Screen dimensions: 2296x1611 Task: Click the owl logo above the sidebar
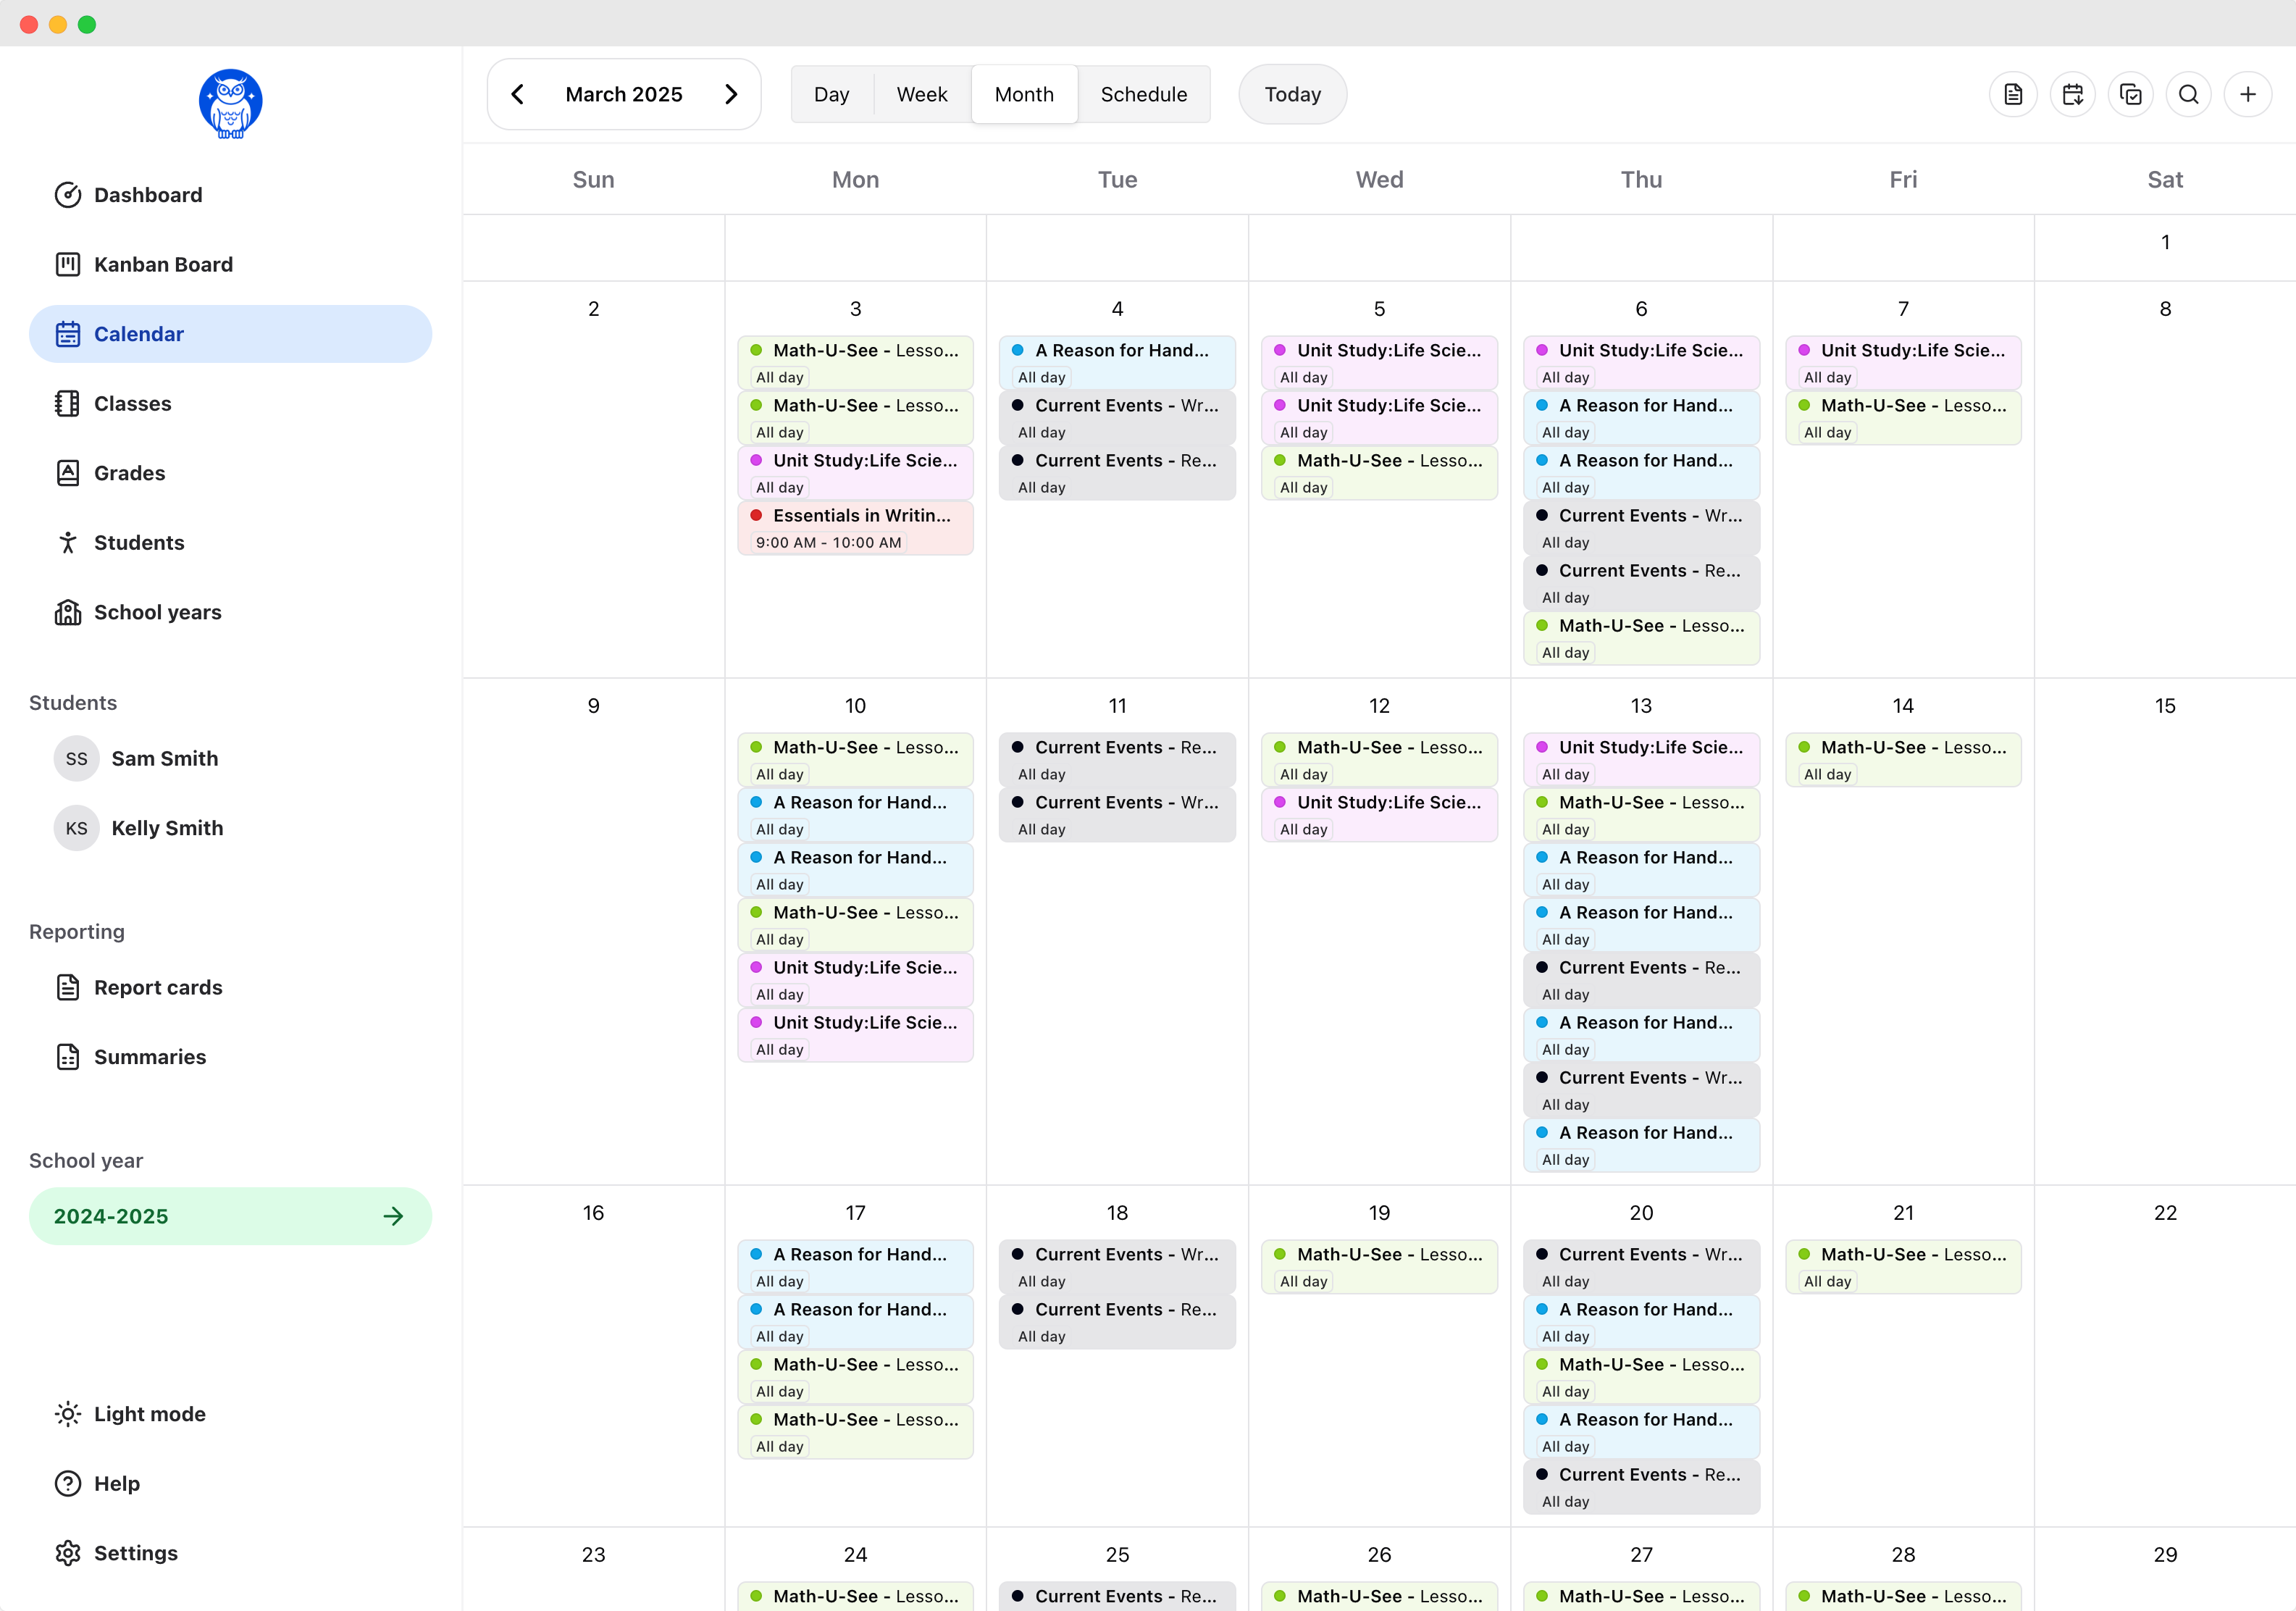(230, 103)
